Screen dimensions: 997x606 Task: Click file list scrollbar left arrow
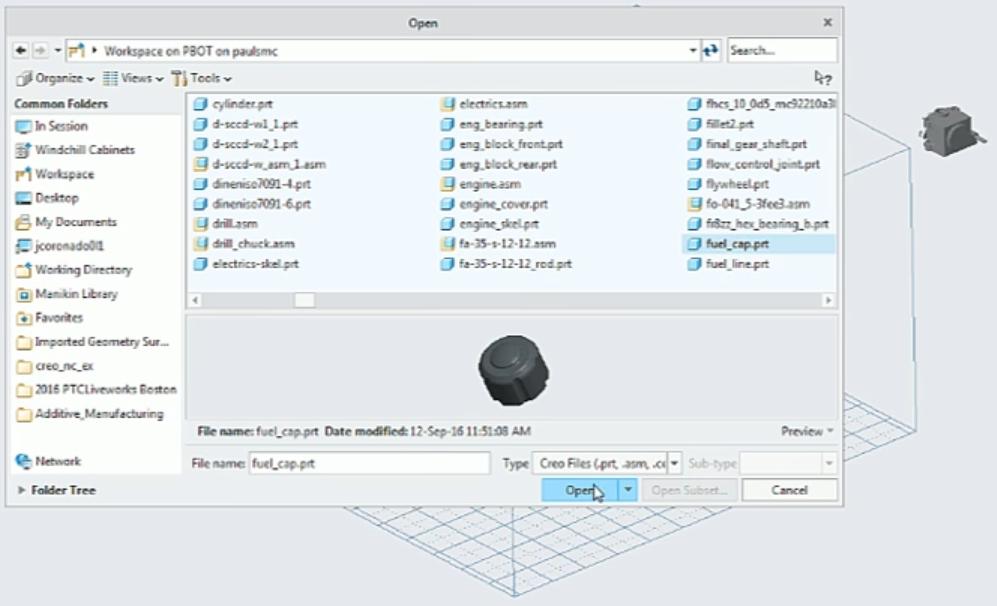195,300
